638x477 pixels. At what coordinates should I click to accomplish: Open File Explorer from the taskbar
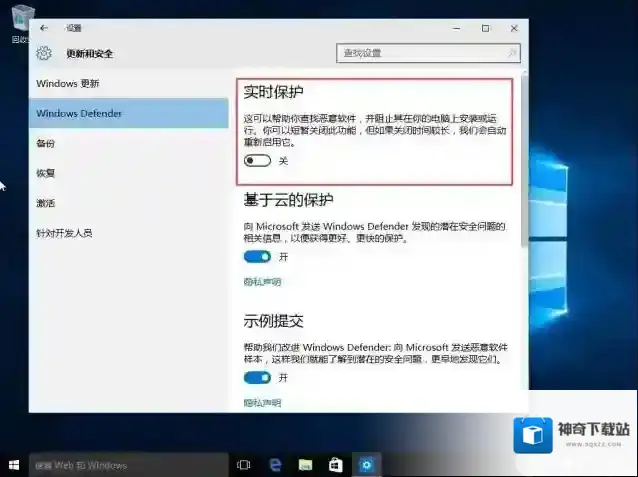305,465
